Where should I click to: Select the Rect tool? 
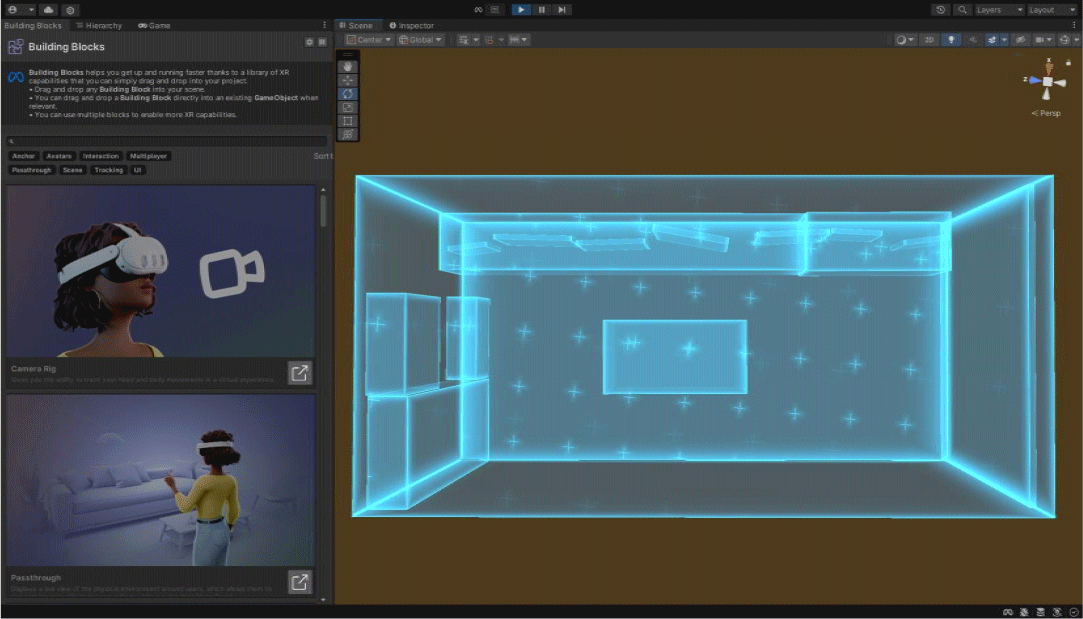click(347, 121)
